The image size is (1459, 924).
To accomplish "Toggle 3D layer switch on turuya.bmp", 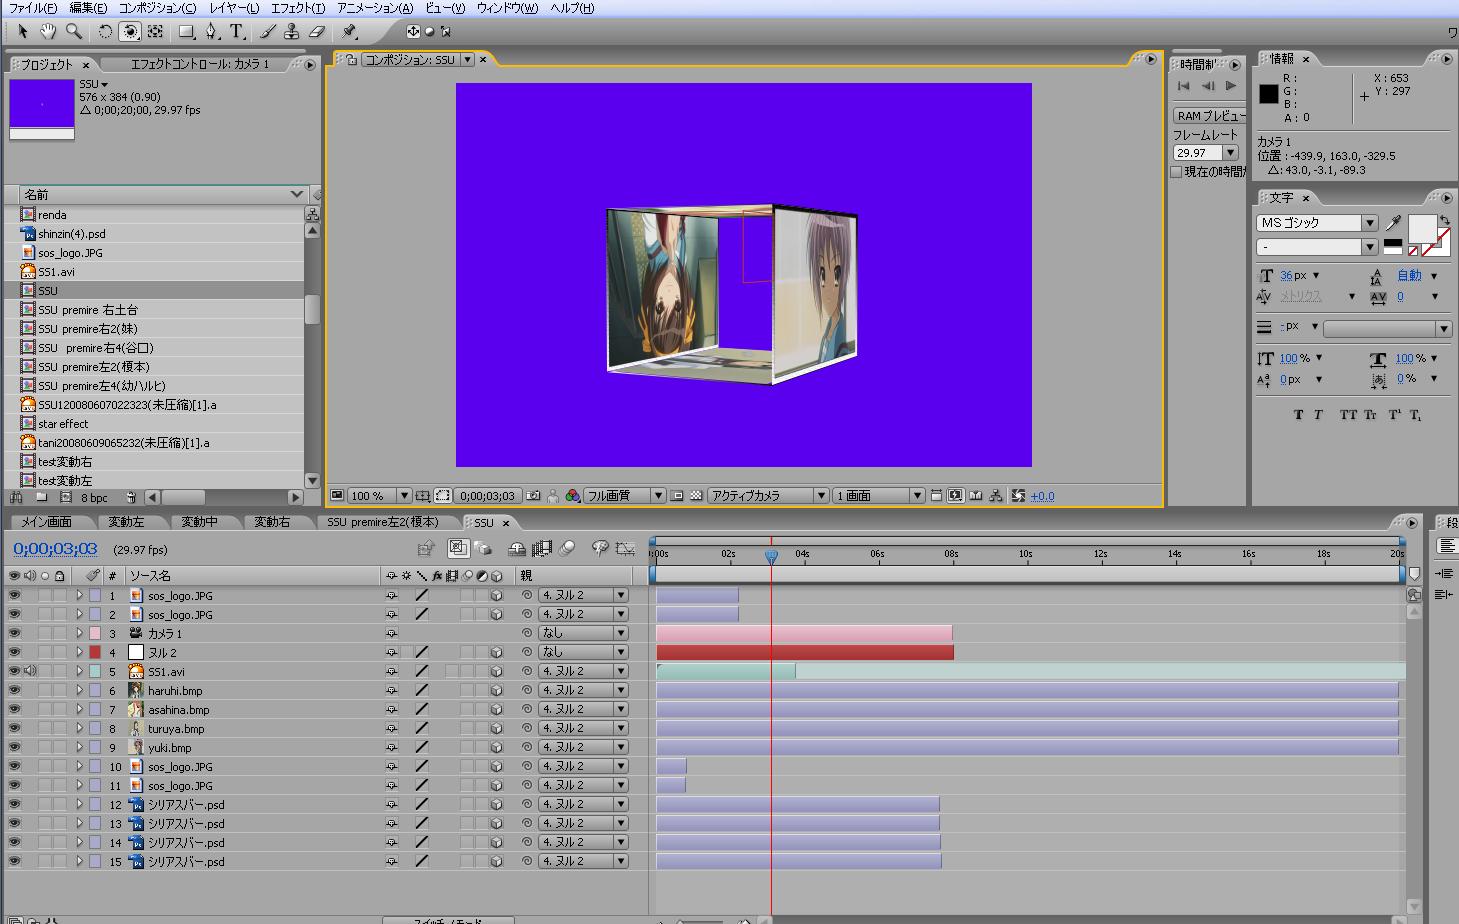I will tap(497, 728).
